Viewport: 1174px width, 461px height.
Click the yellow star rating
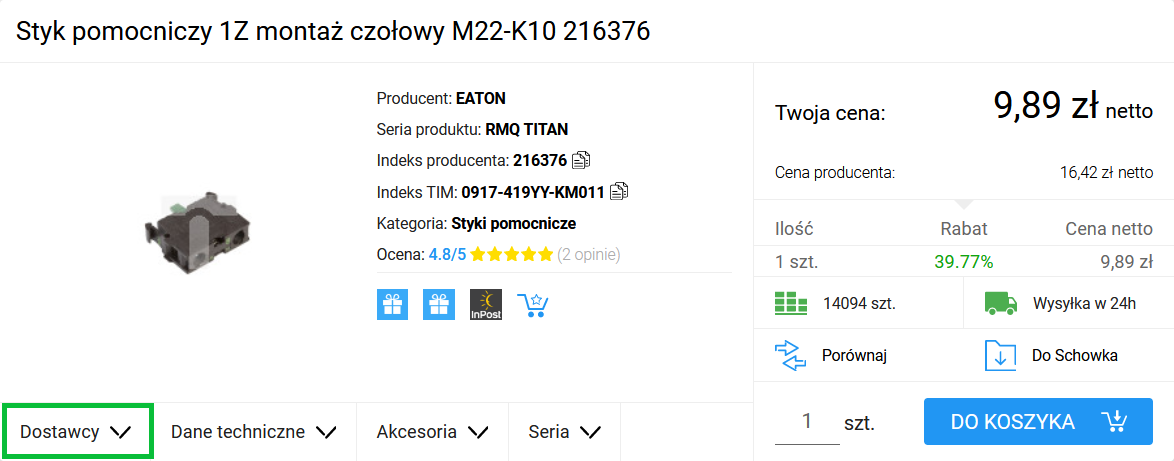[x=511, y=254]
